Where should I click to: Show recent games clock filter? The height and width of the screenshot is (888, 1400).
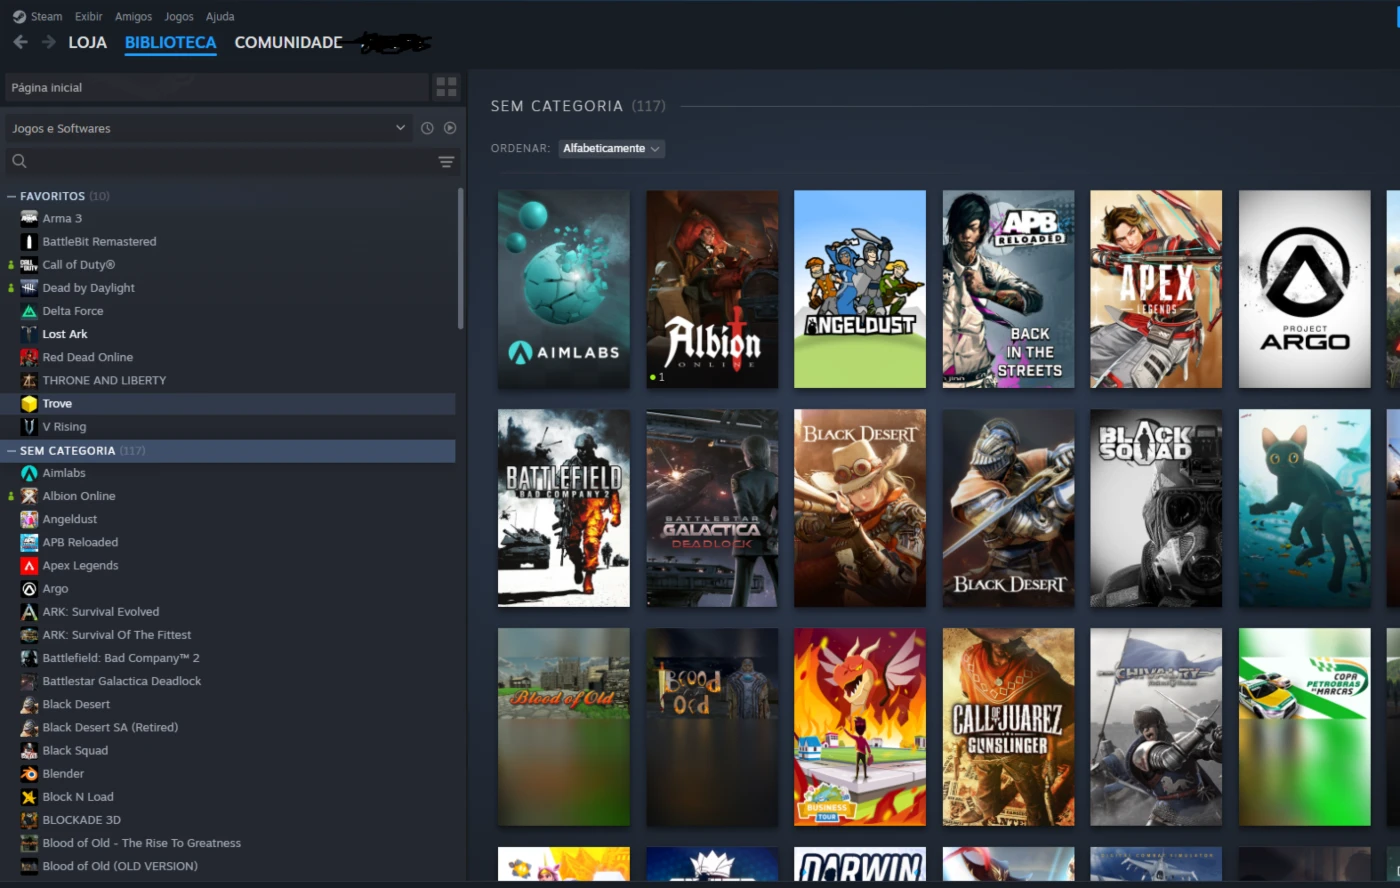click(427, 128)
